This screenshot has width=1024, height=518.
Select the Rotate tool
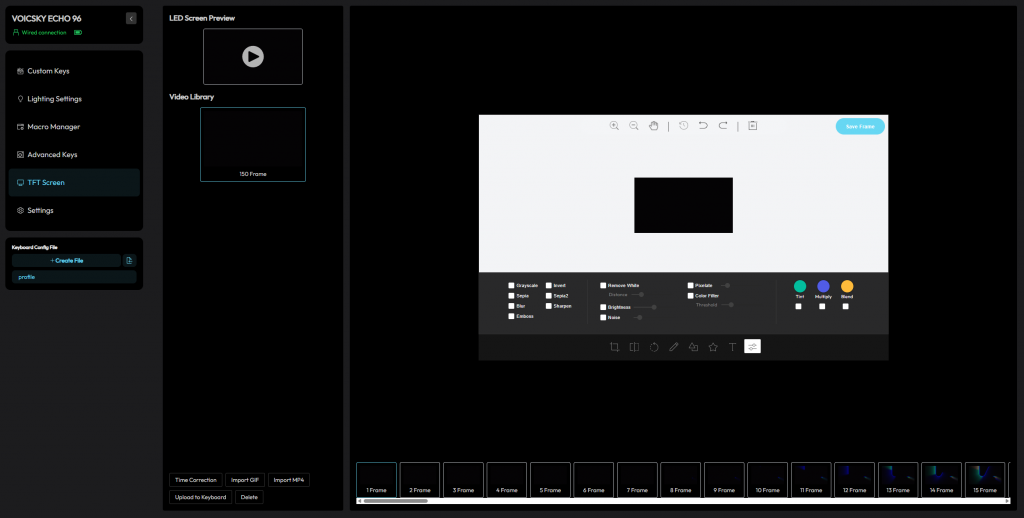(654, 347)
